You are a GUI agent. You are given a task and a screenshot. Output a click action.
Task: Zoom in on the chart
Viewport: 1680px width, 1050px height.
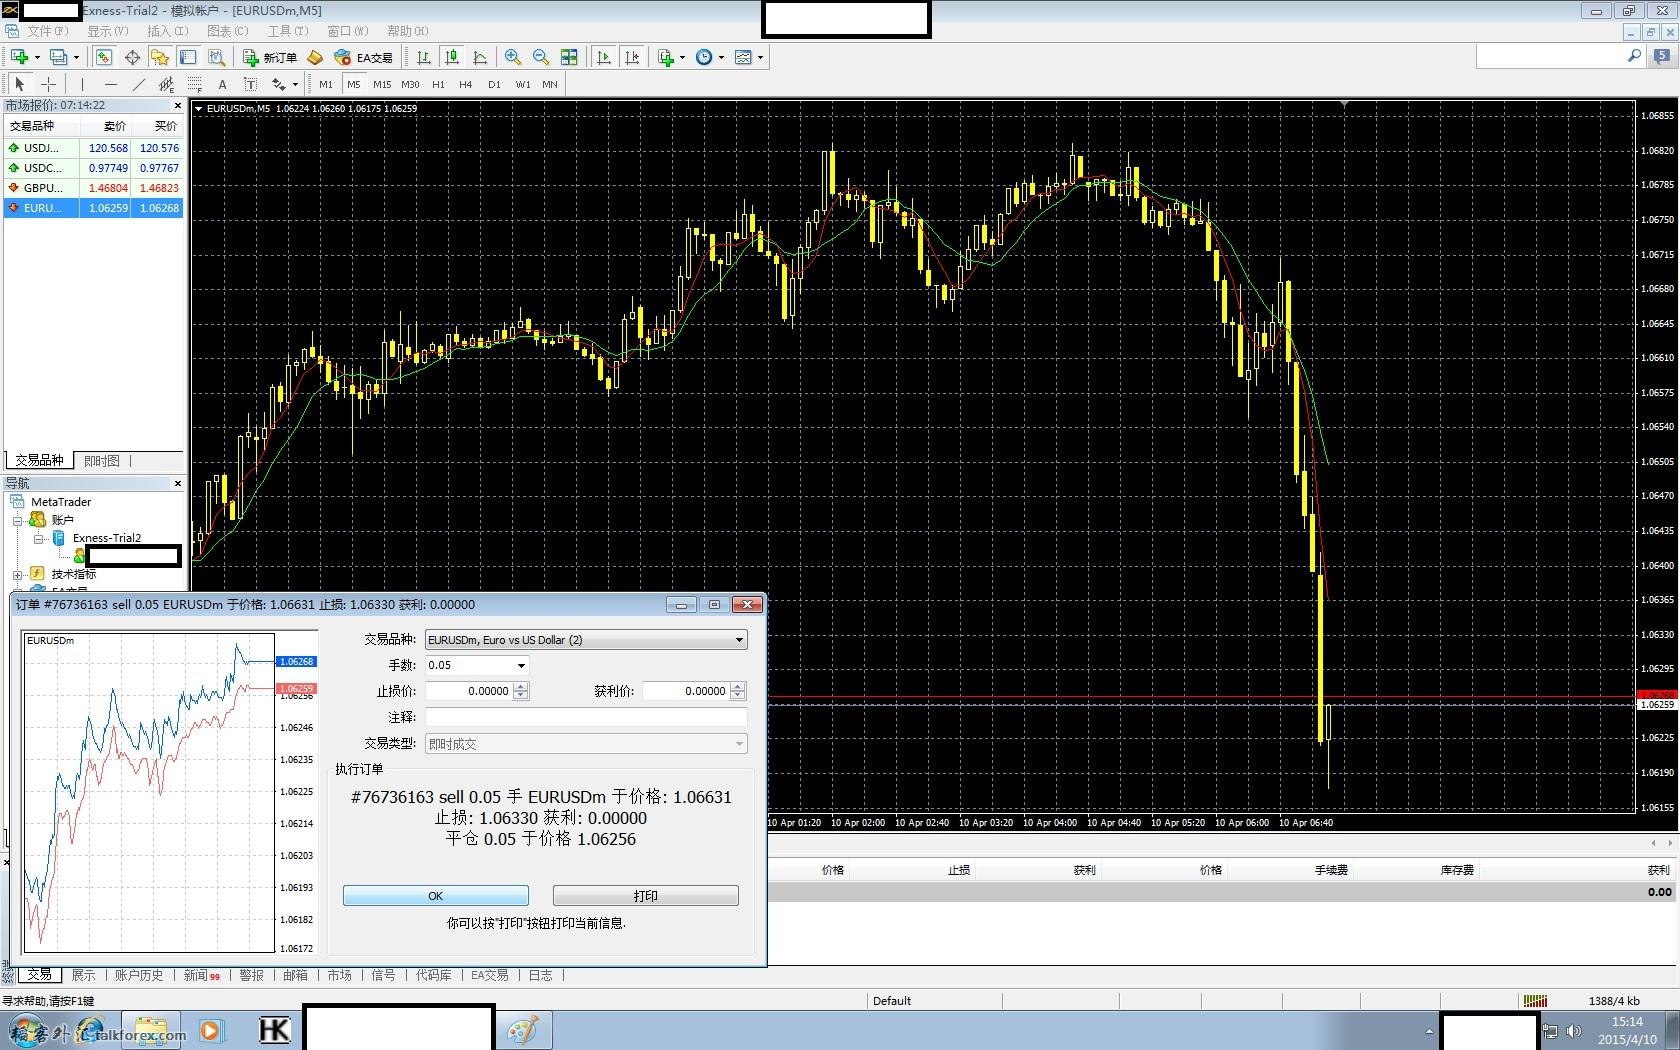pos(513,57)
